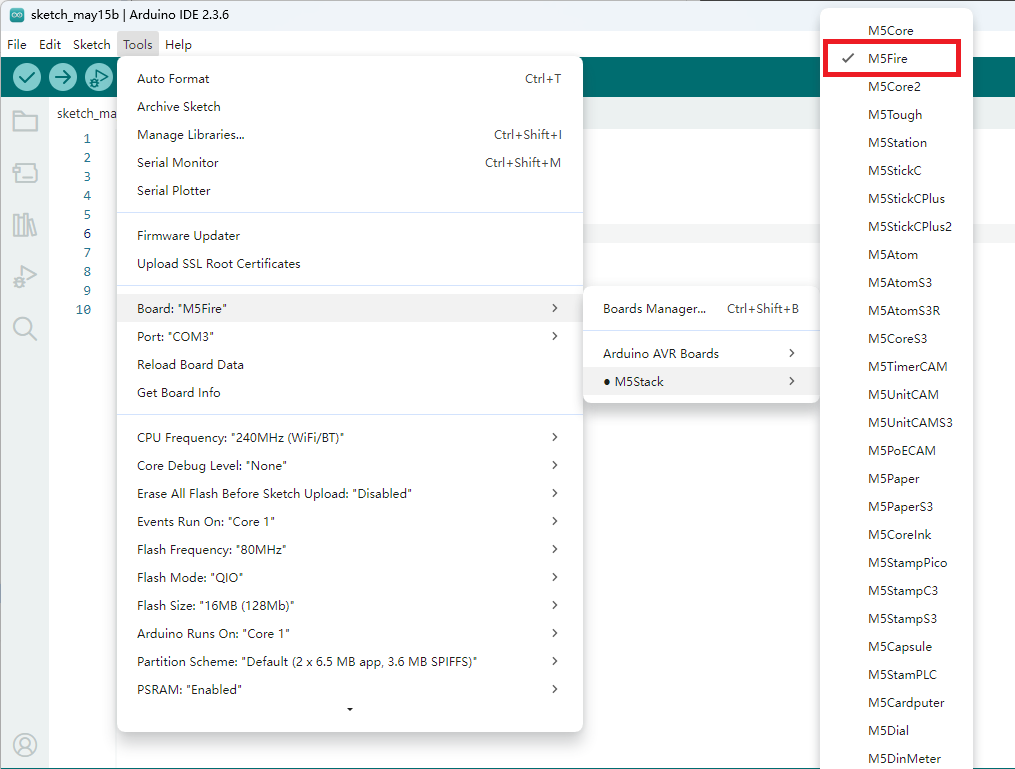Close the Tools menu
This screenshot has height=769, width=1015.
coord(138,45)
